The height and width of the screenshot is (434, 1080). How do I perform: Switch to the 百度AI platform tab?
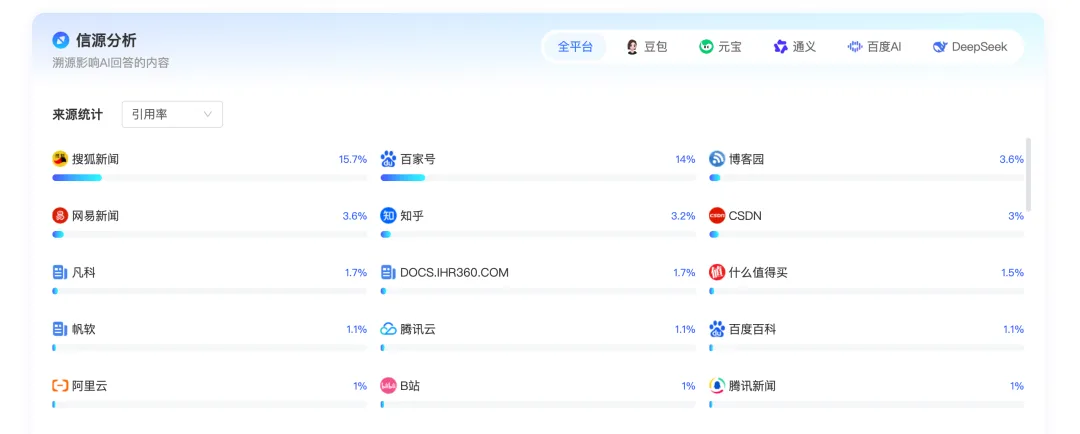875,47
